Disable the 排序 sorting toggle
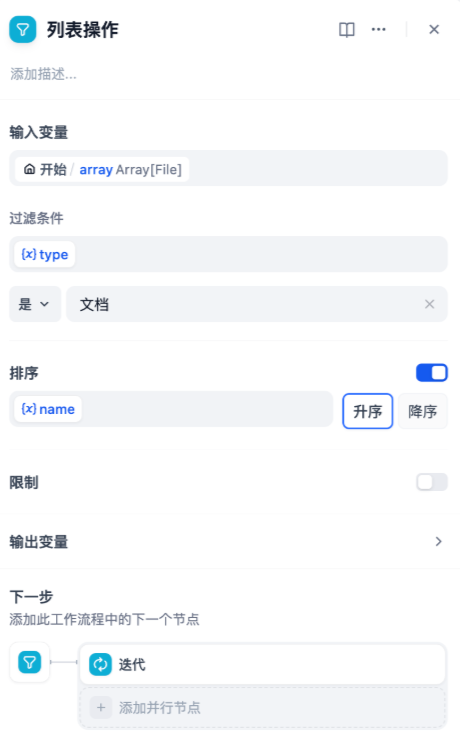Viewport: 460px width, 746px height. (431, 373)
